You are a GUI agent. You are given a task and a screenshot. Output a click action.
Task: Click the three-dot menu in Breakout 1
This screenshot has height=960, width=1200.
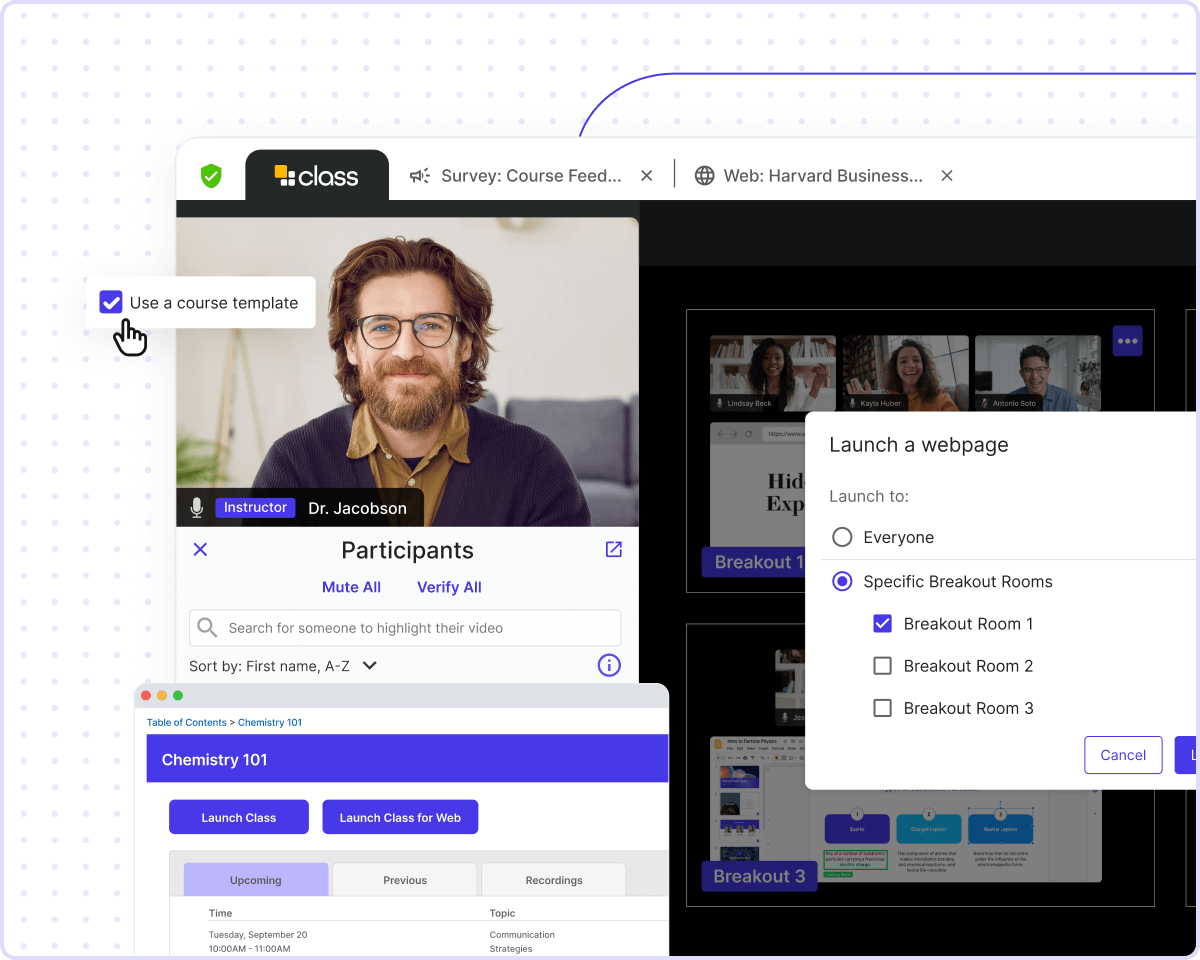click(x=1127, y=341)
